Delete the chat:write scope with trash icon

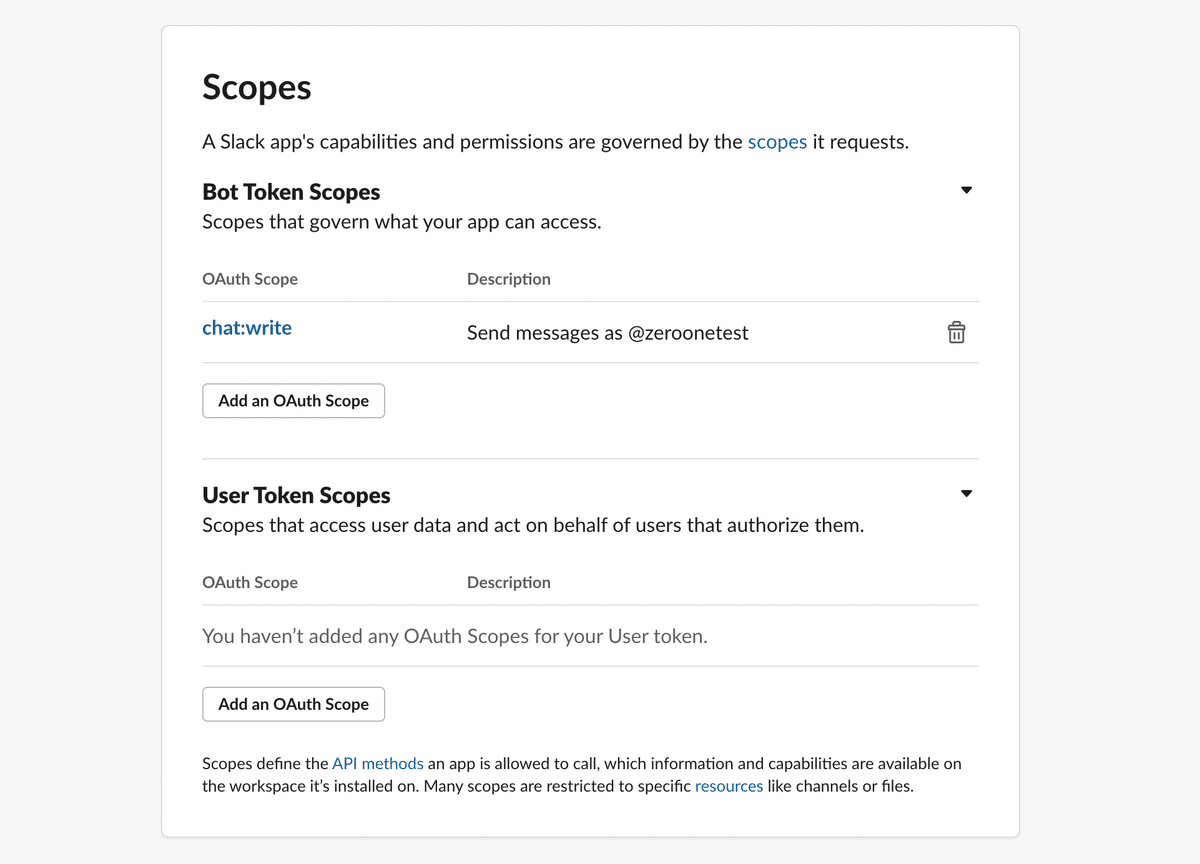point(956,332)
